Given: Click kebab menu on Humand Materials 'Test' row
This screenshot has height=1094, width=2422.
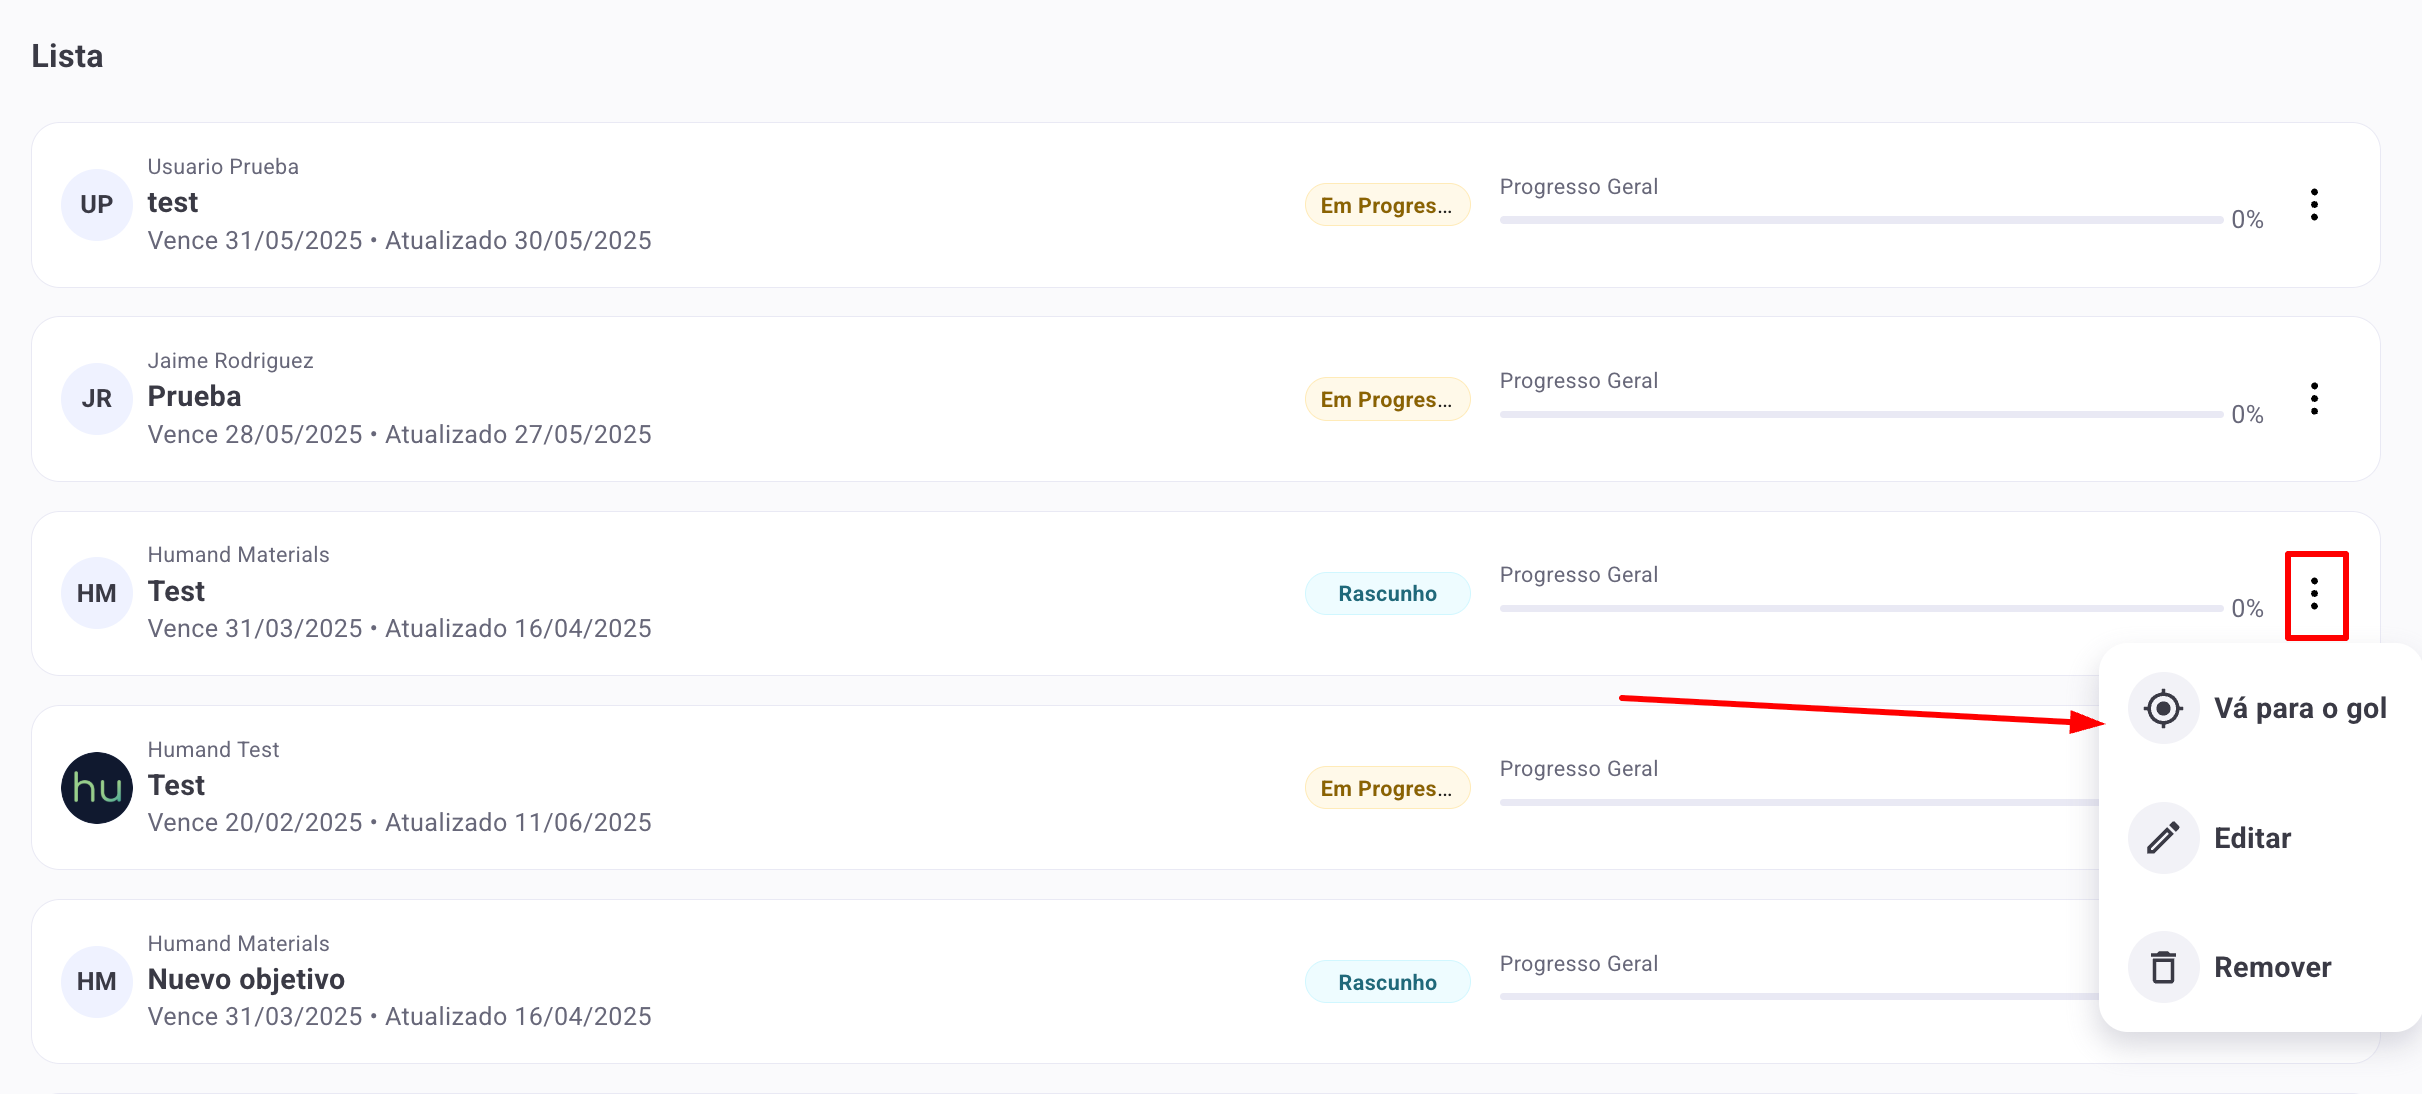Looking at the screenshot, I should tap(2314, 594).
